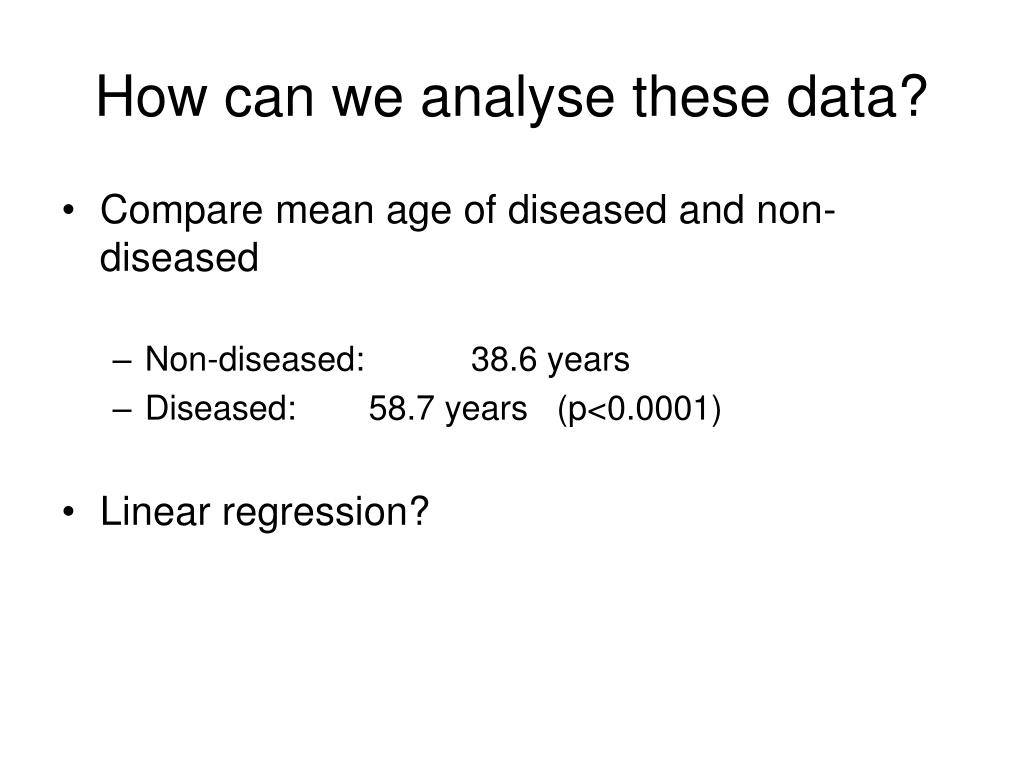The image size is (1024, 768).
Task: Click the word 'data?' in the title
Action: (857, 97)
